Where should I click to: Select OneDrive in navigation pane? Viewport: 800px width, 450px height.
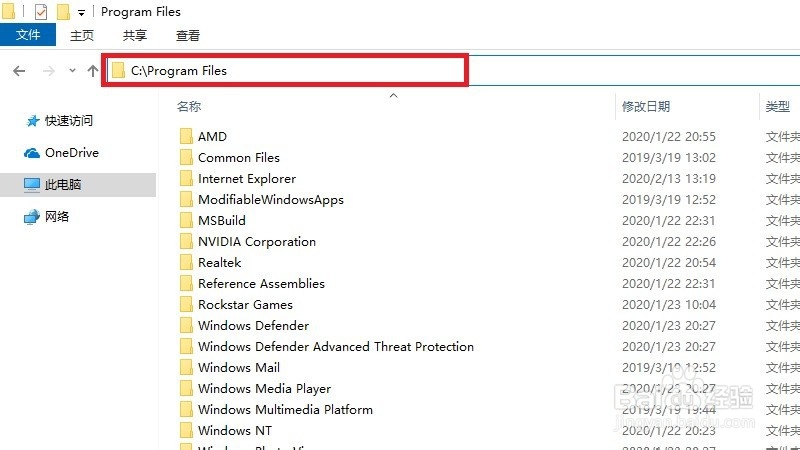coord(72,153)
